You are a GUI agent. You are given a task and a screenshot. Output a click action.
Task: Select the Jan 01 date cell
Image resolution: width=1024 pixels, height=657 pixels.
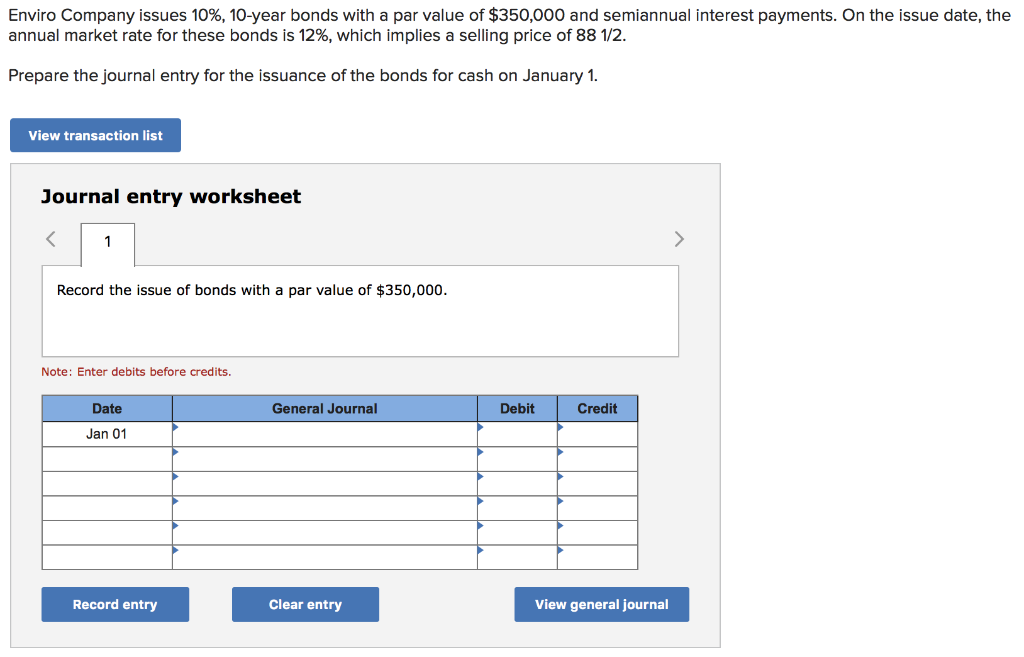(107, 434)
